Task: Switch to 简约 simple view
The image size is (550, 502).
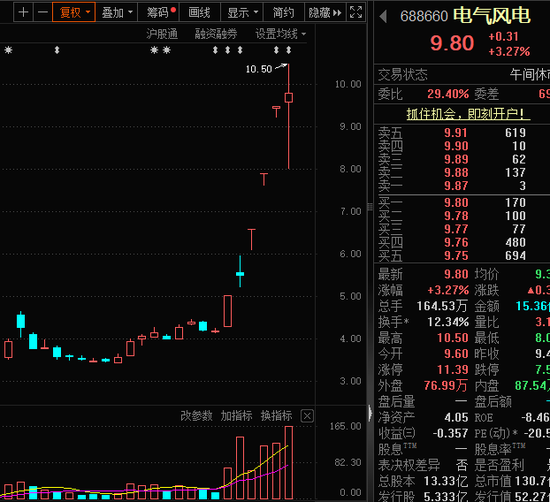Action: click(x=283, y=13)
